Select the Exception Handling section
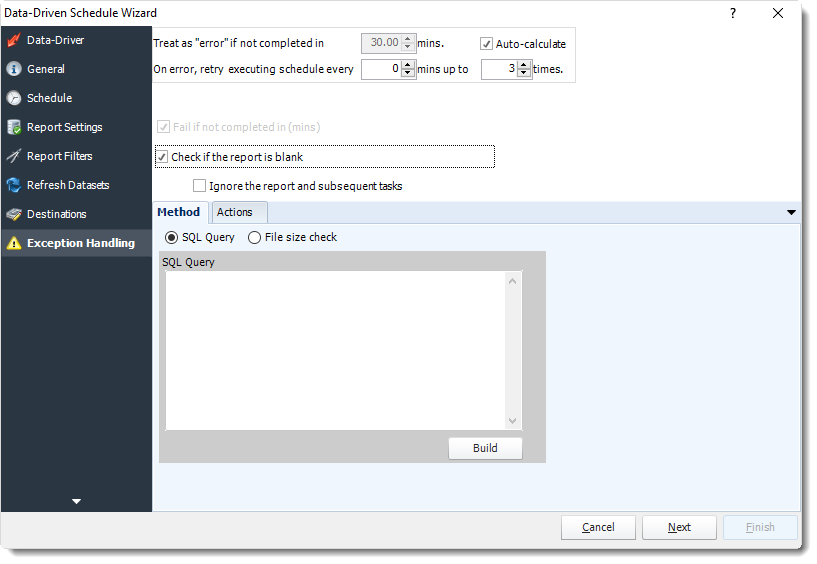Image resolution: width=817 pixels, height=564 pixels. (77, 243)
